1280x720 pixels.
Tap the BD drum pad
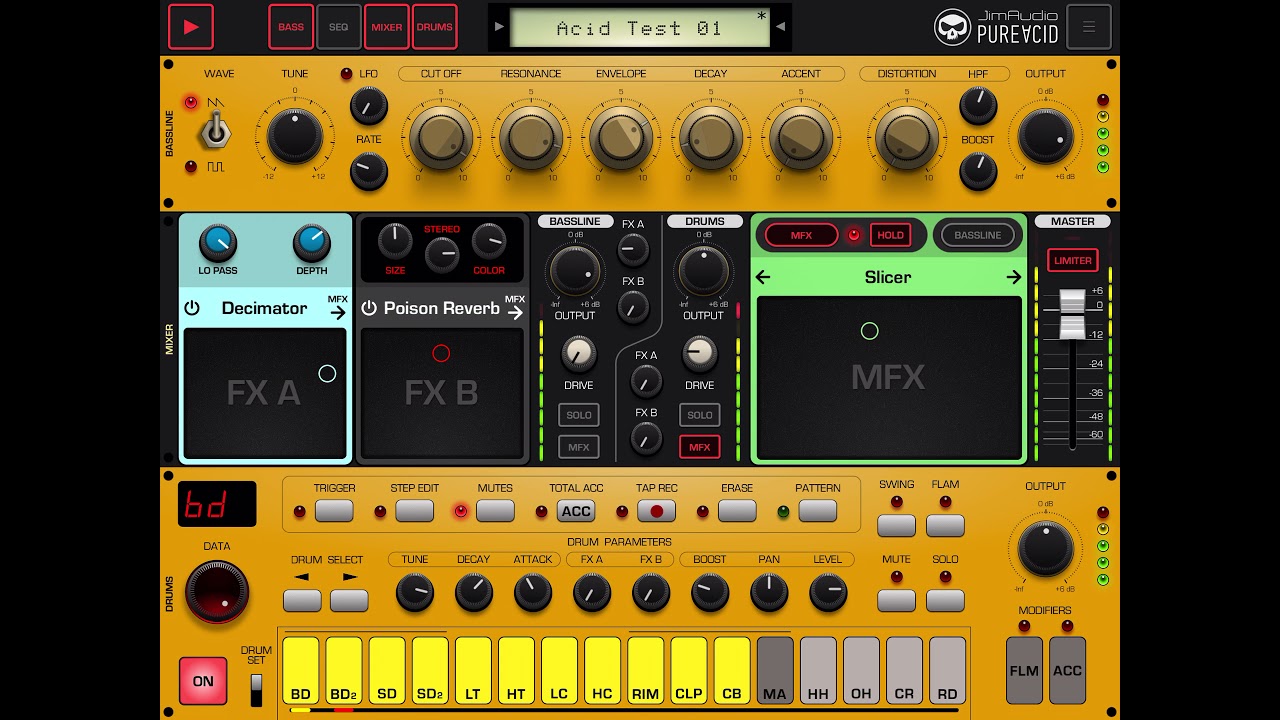[x=301, y=670]
